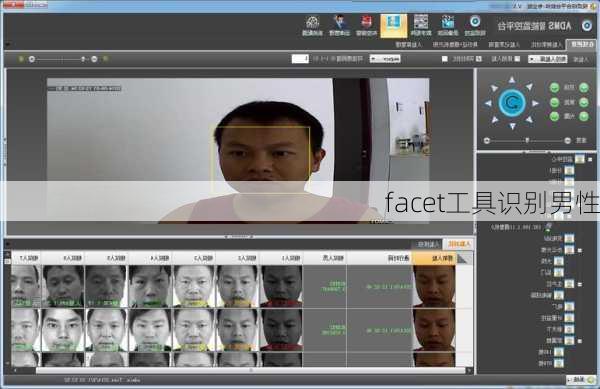
Task: Toggle the standalone white checkbox in the filter bar
Action: (x=445, y=59)
